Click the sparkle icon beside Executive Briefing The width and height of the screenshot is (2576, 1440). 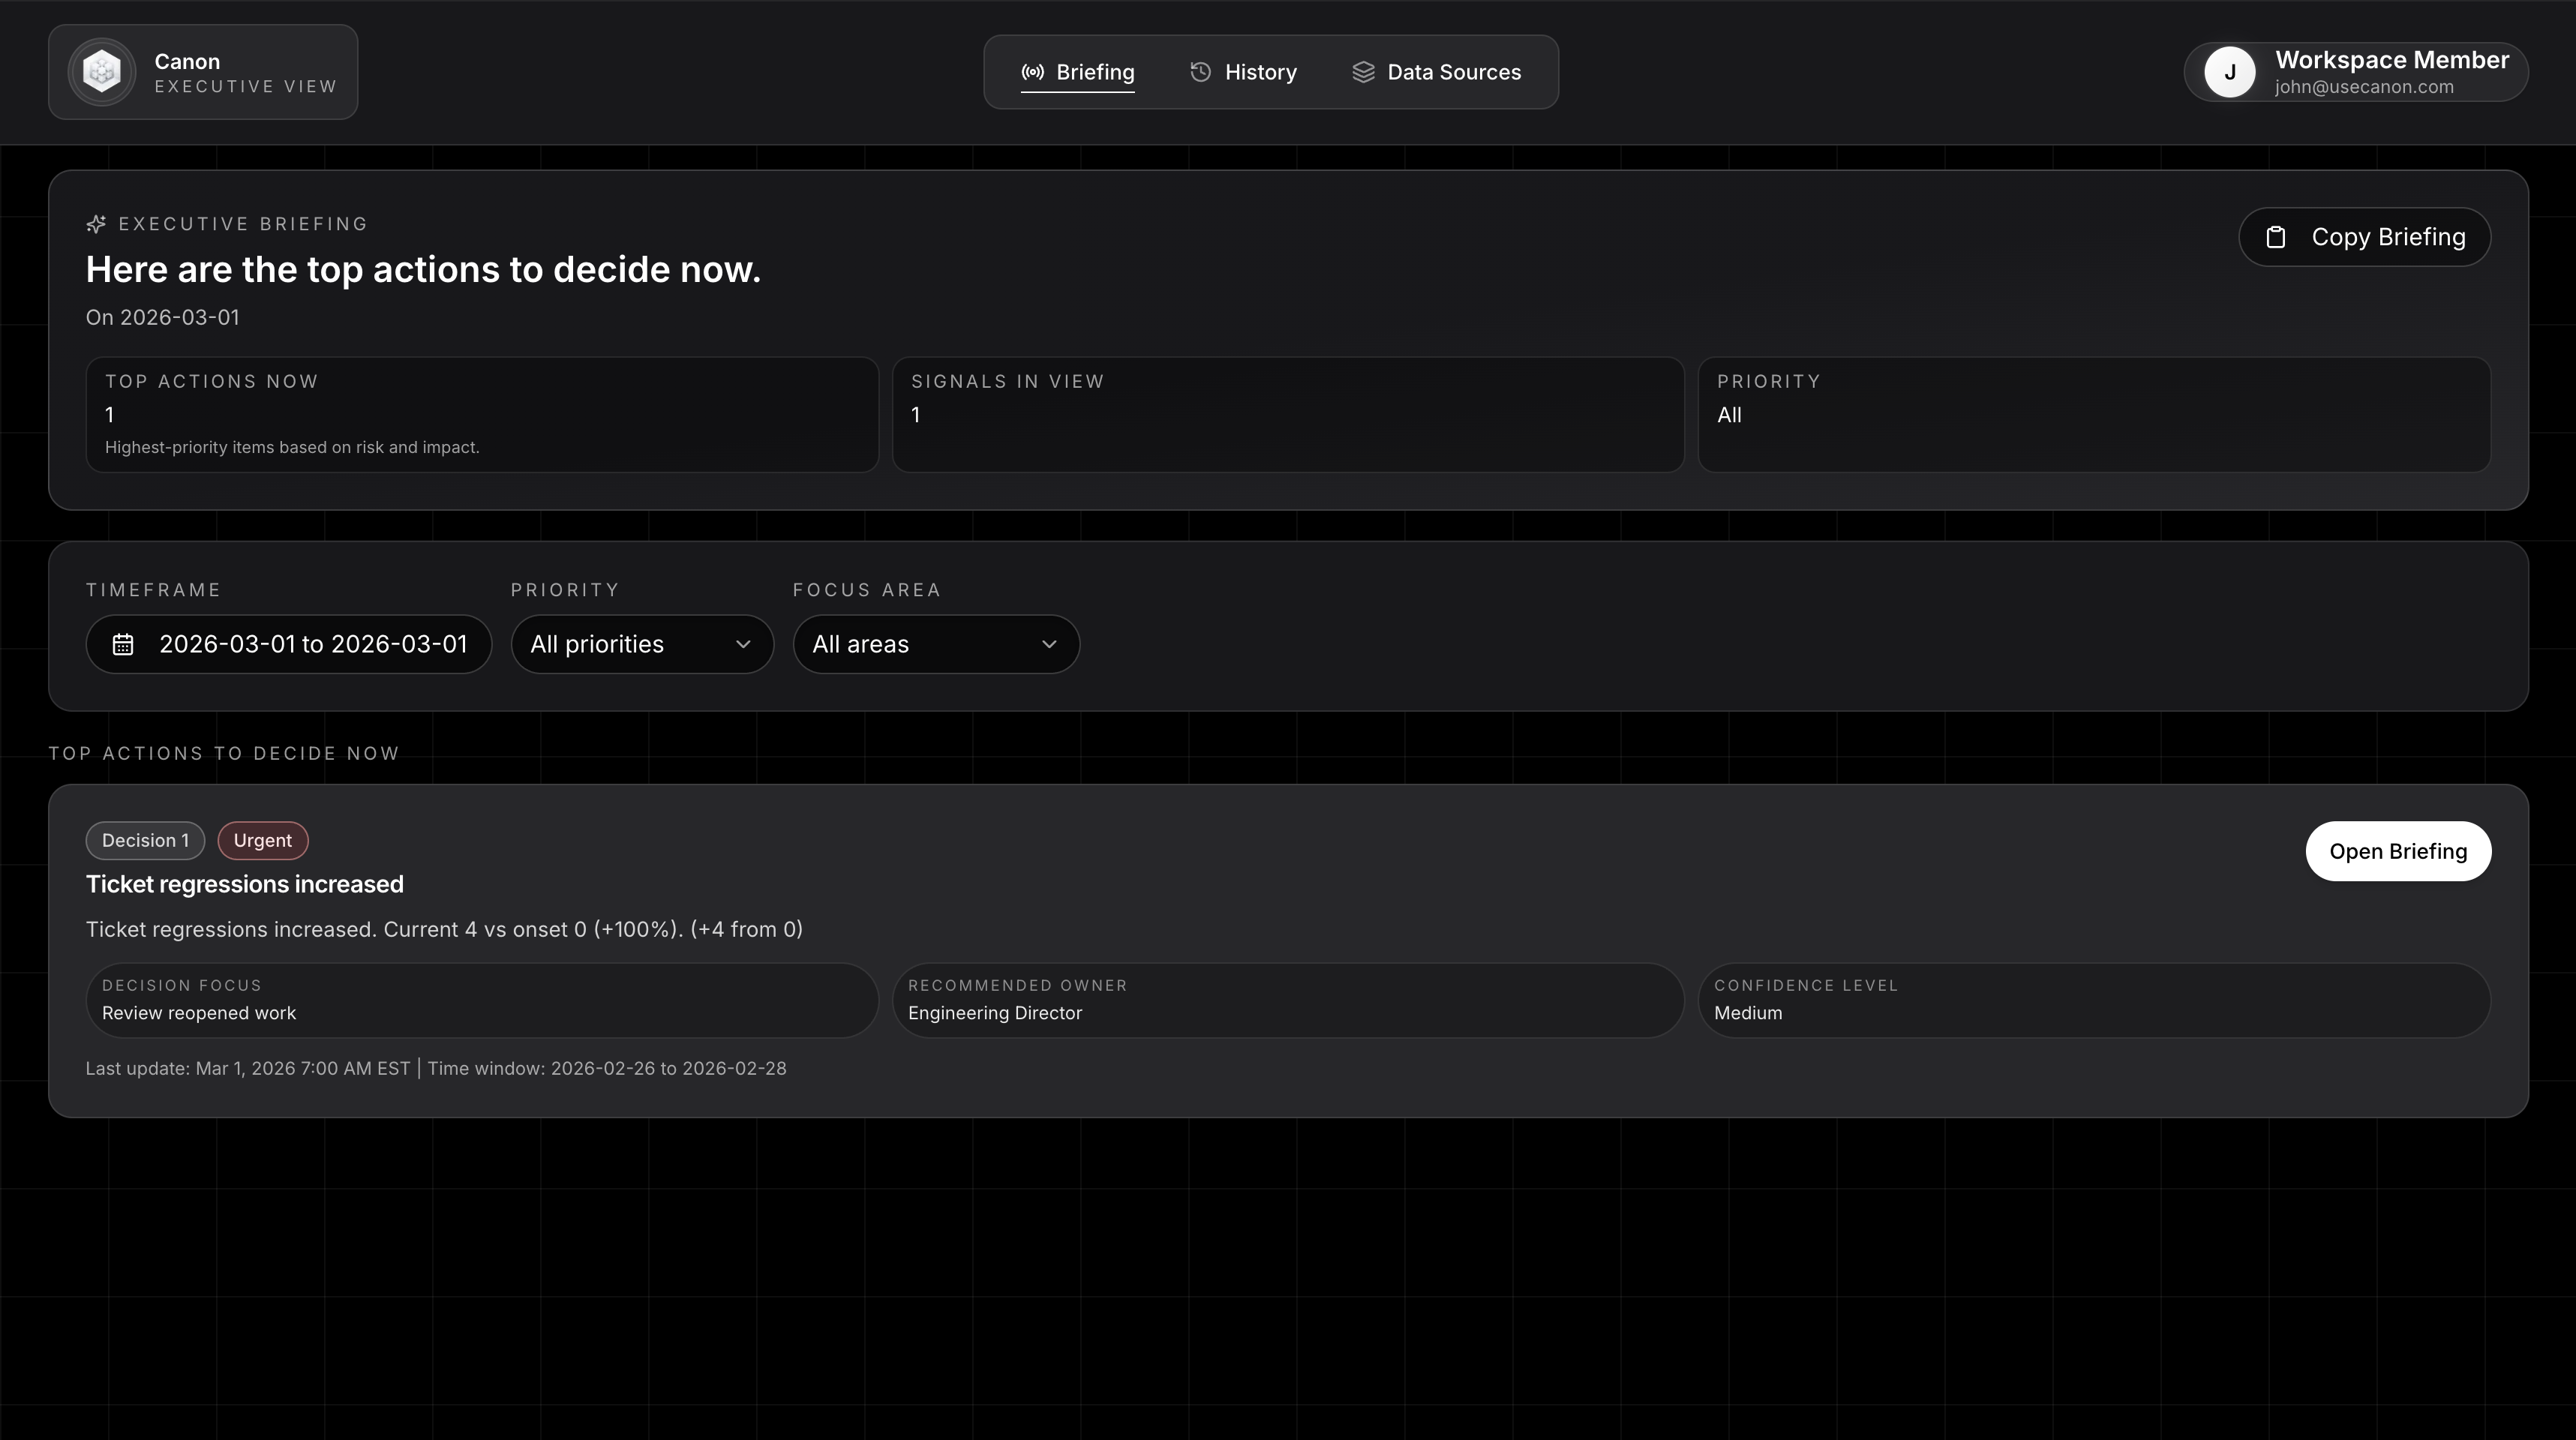click(96, 224)
